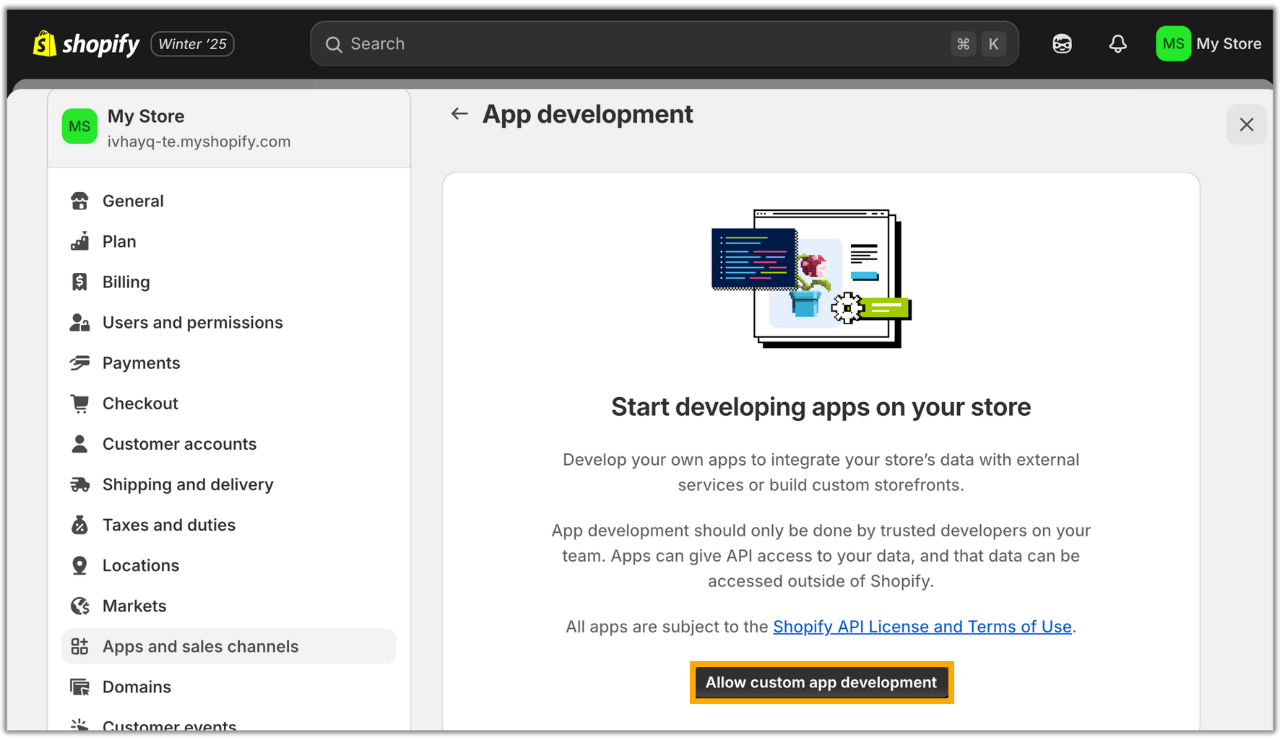Focus the Search input field
The height and width of the screenshot is (740, 1280).
pyautogui.click(x=664, y=44)
